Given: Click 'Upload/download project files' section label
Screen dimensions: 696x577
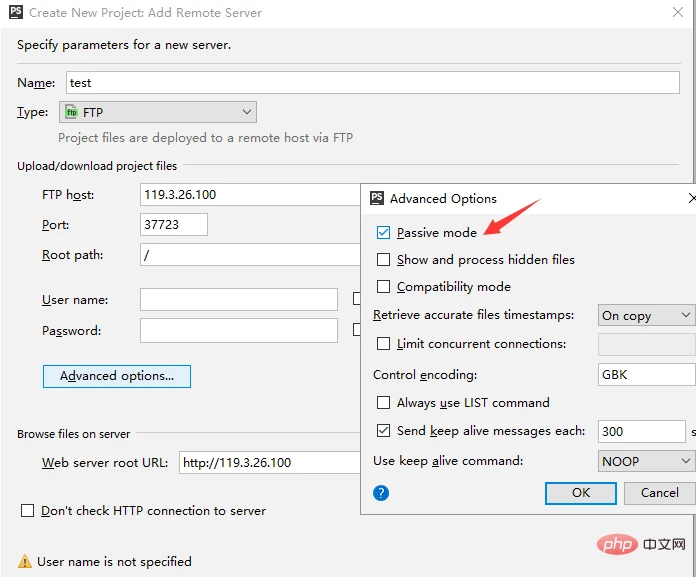Looking at the screenshot, I should coord(97,166).
